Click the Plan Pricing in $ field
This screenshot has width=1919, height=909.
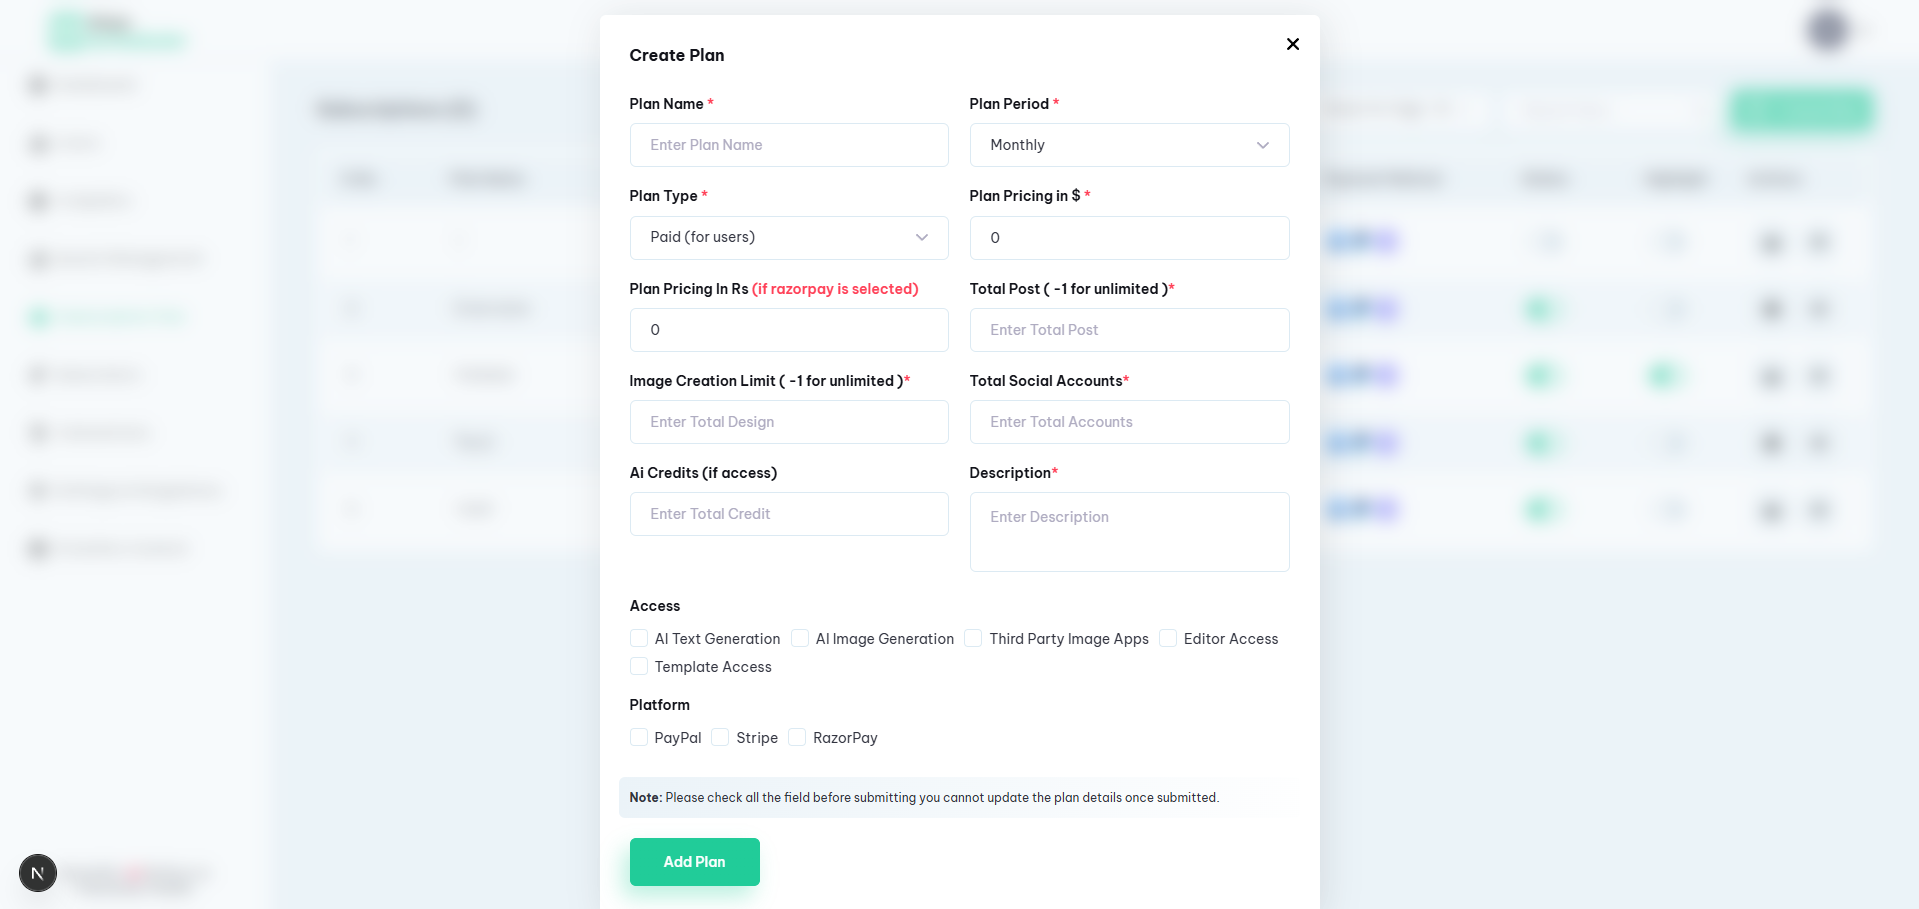pos(1128,238)
